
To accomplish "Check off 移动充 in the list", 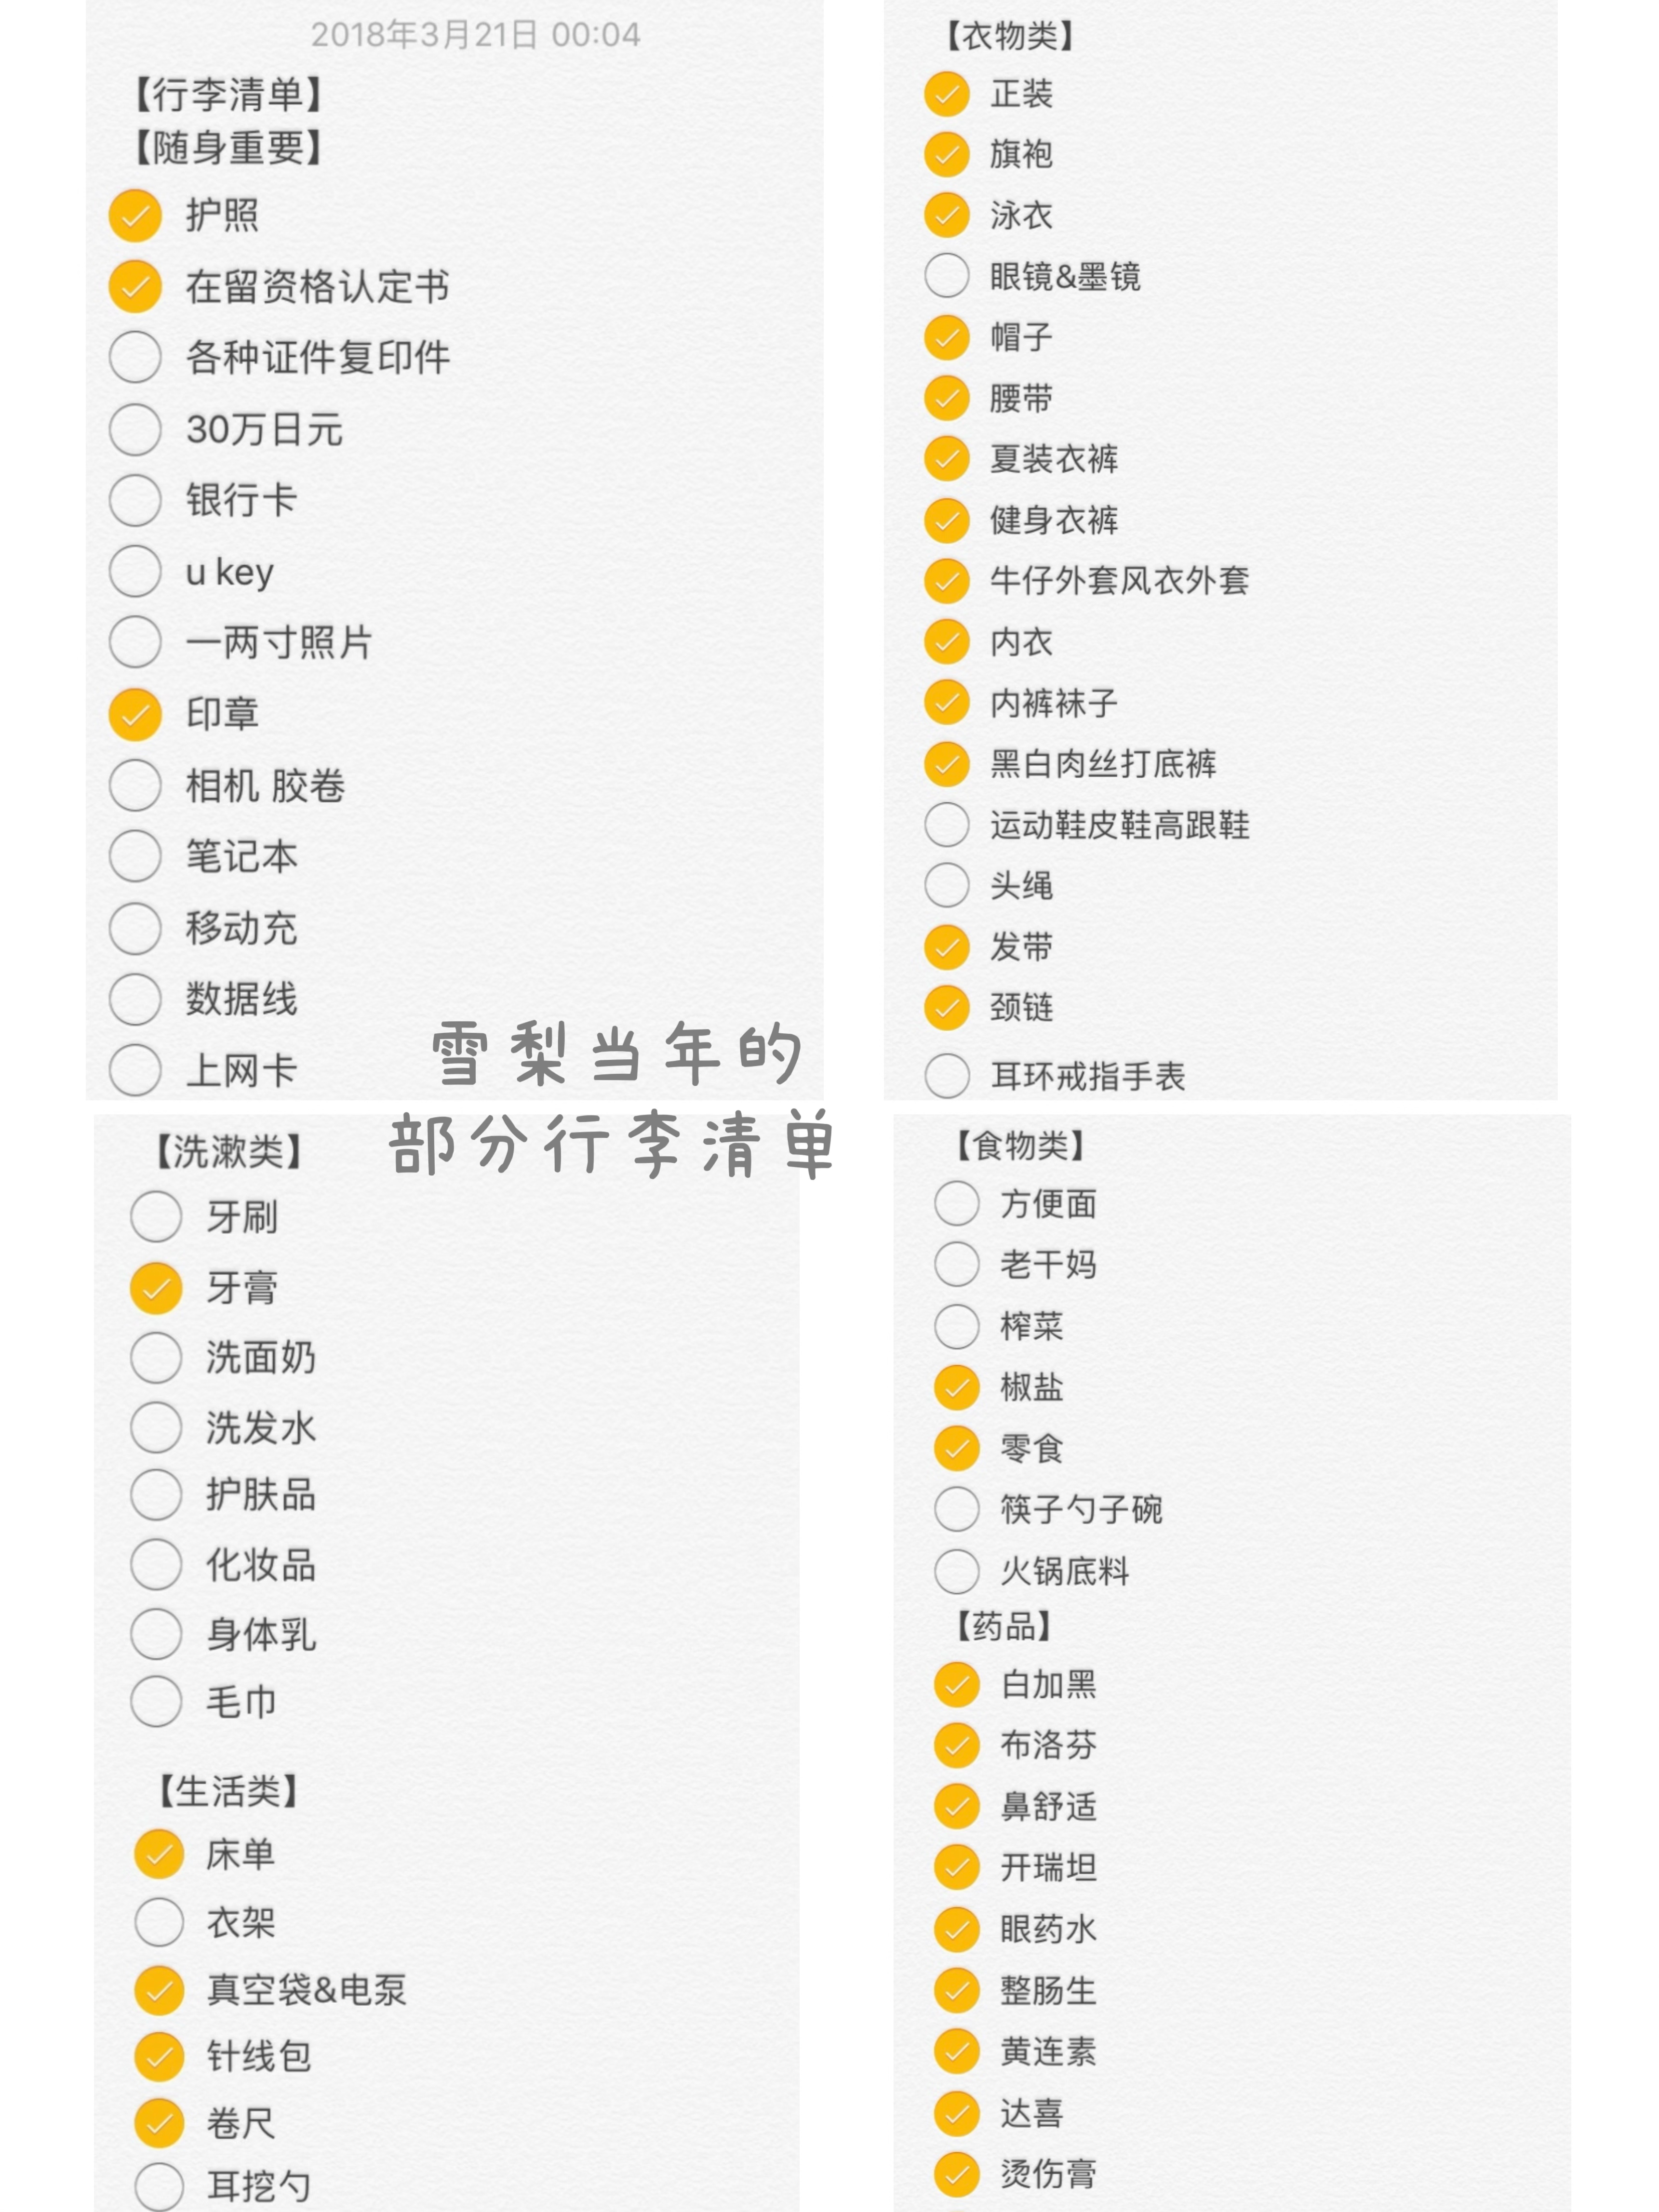I will pos(135,928).
